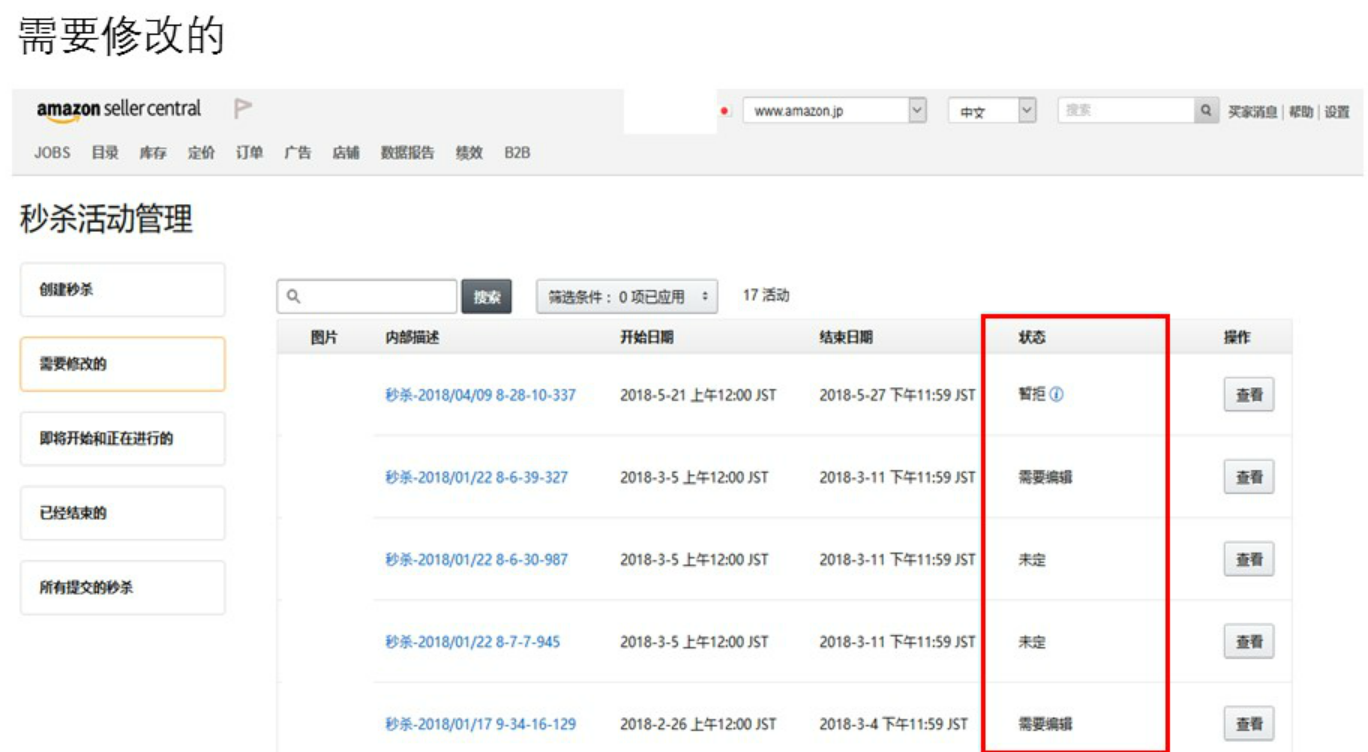Click the info icon next to 暂拒 status

coord(1056,395)
